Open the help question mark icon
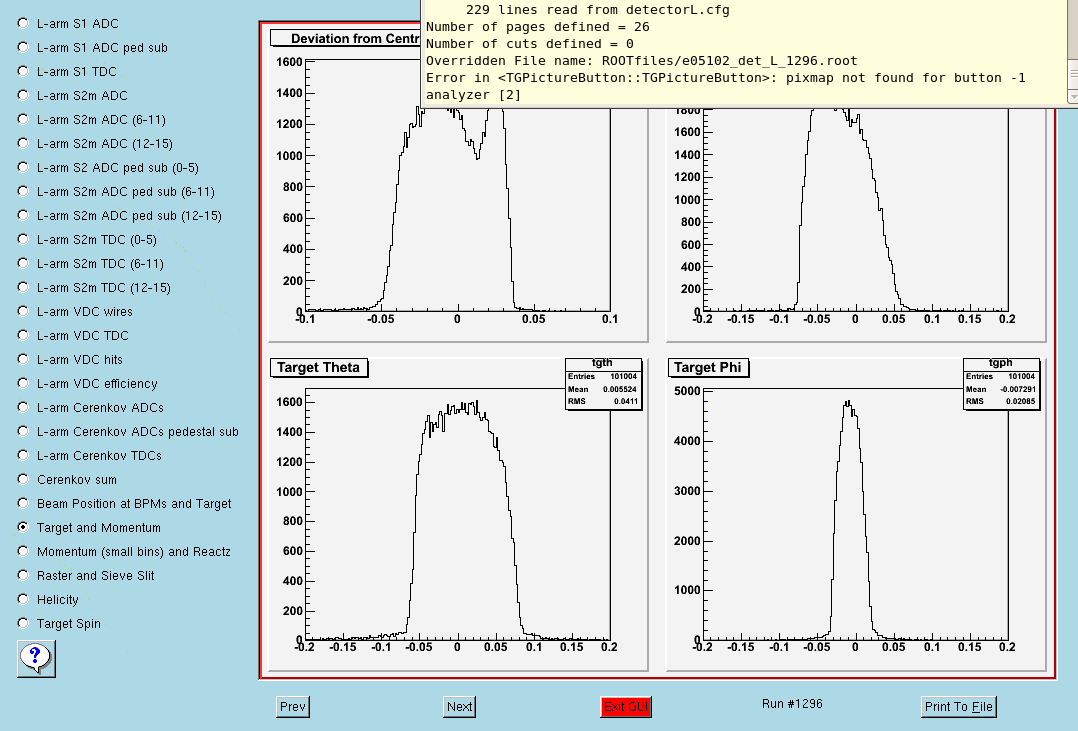Viewport: 1078px width, 731px height. point(36,658)
